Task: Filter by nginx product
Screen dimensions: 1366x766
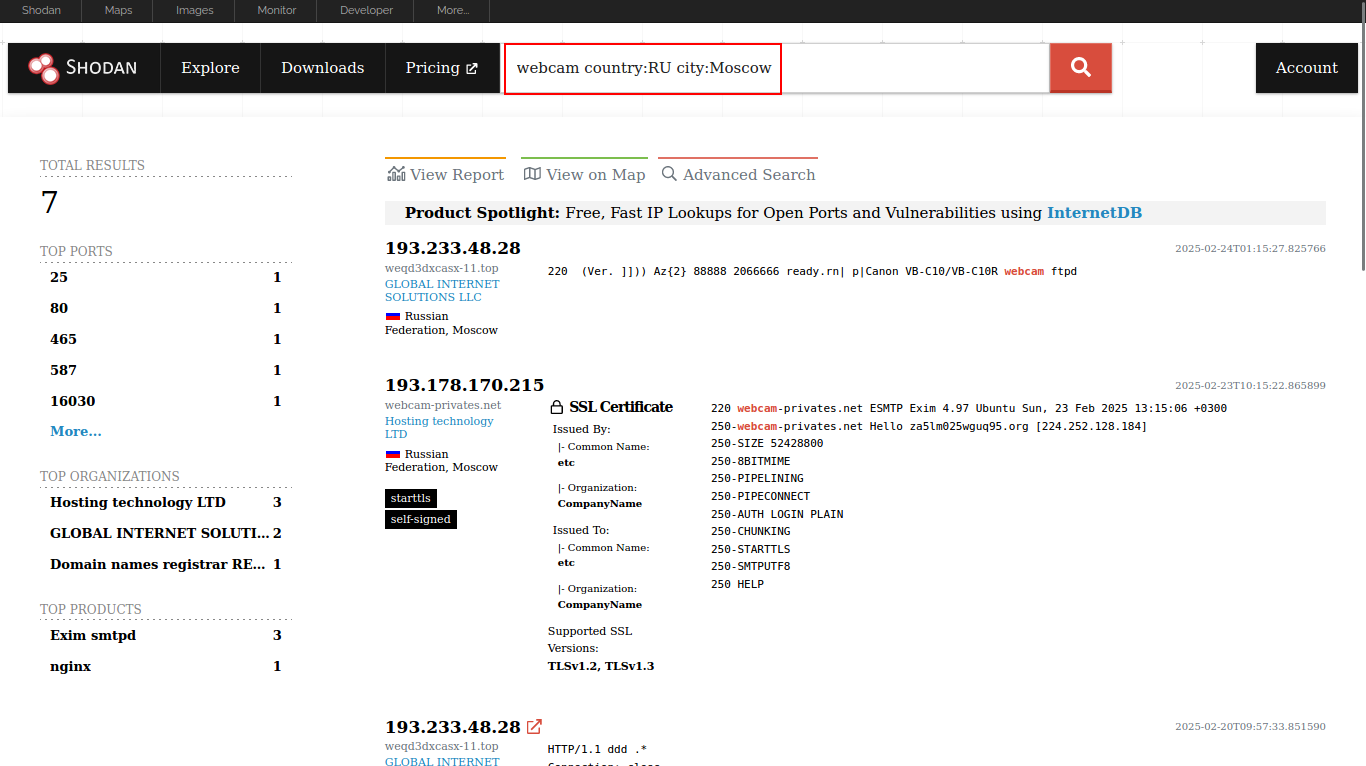Action: coord(166,666)
